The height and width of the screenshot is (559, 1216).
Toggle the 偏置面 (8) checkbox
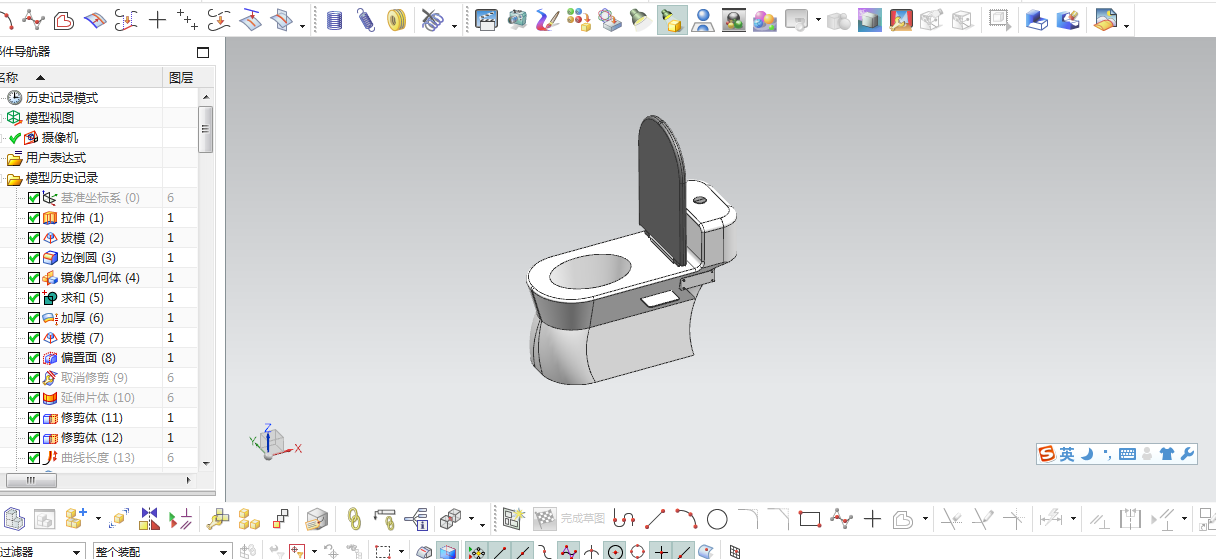(x=34, y=358)
